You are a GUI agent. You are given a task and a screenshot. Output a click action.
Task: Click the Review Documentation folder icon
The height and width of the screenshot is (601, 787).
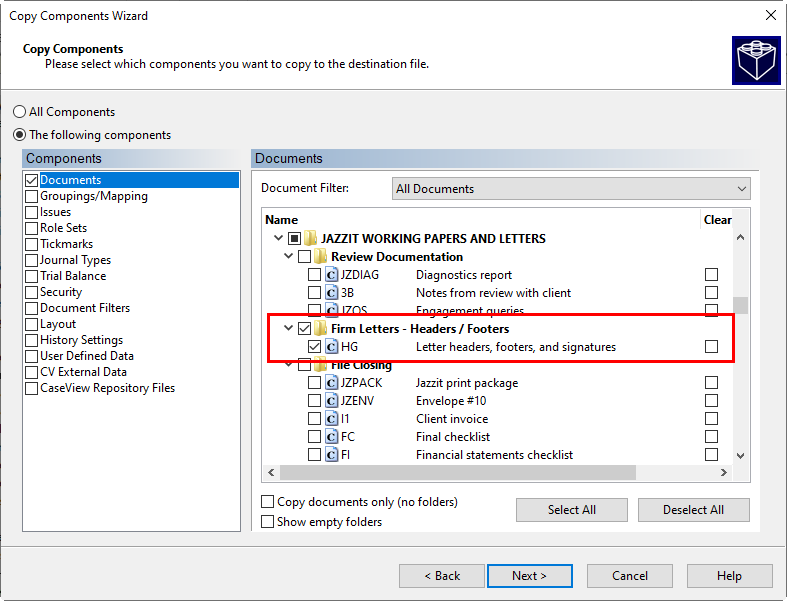(x=320, y=257)
